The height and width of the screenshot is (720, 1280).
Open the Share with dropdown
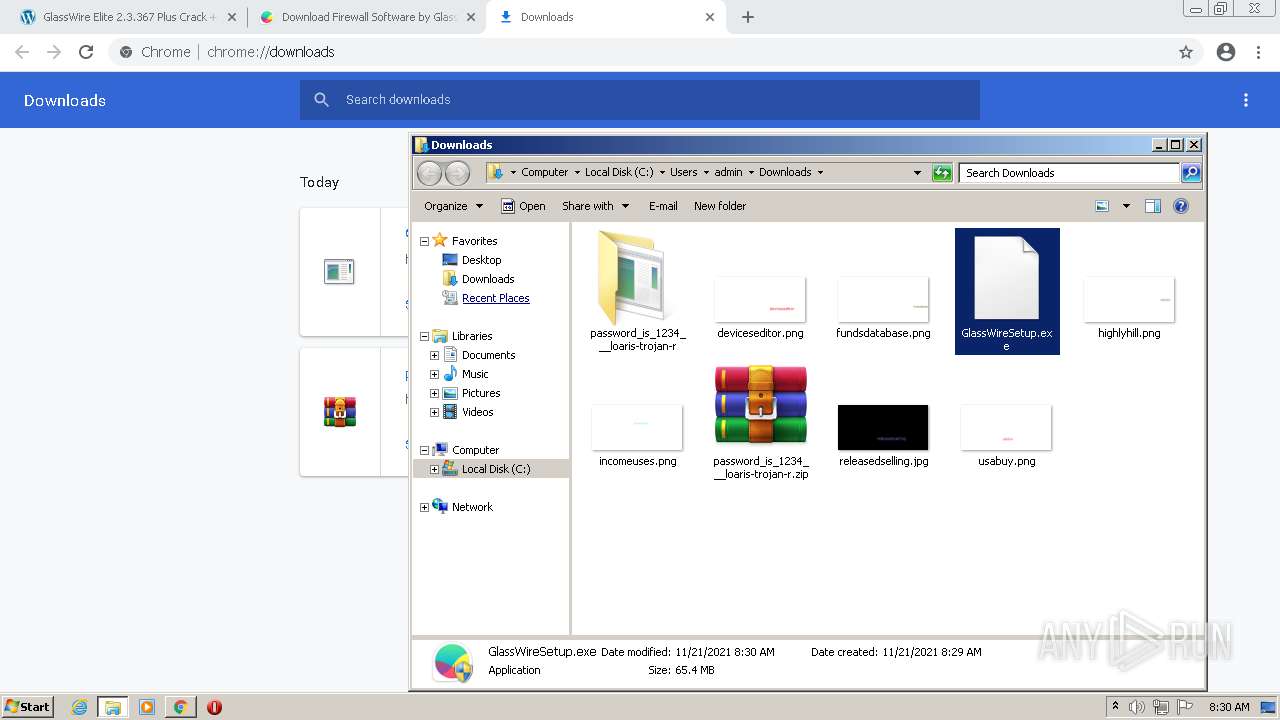pyautogui.click(x=595, y=206)
